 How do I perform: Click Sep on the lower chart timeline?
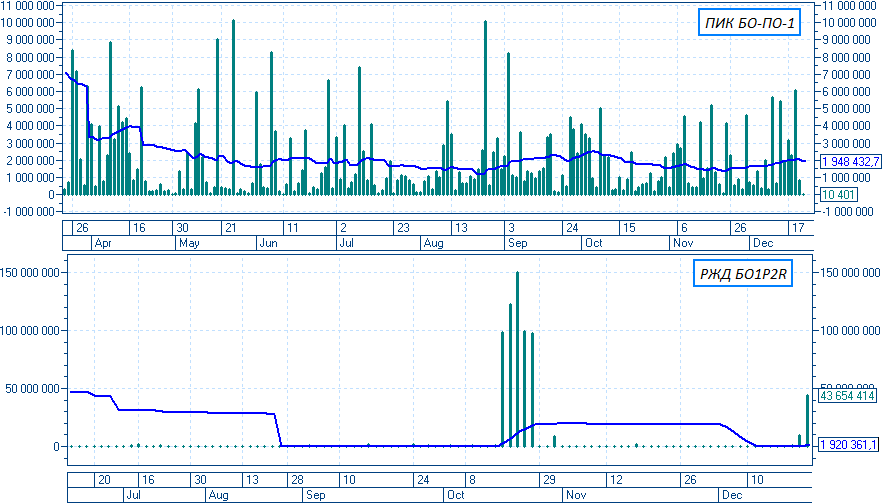coord(316,495)
